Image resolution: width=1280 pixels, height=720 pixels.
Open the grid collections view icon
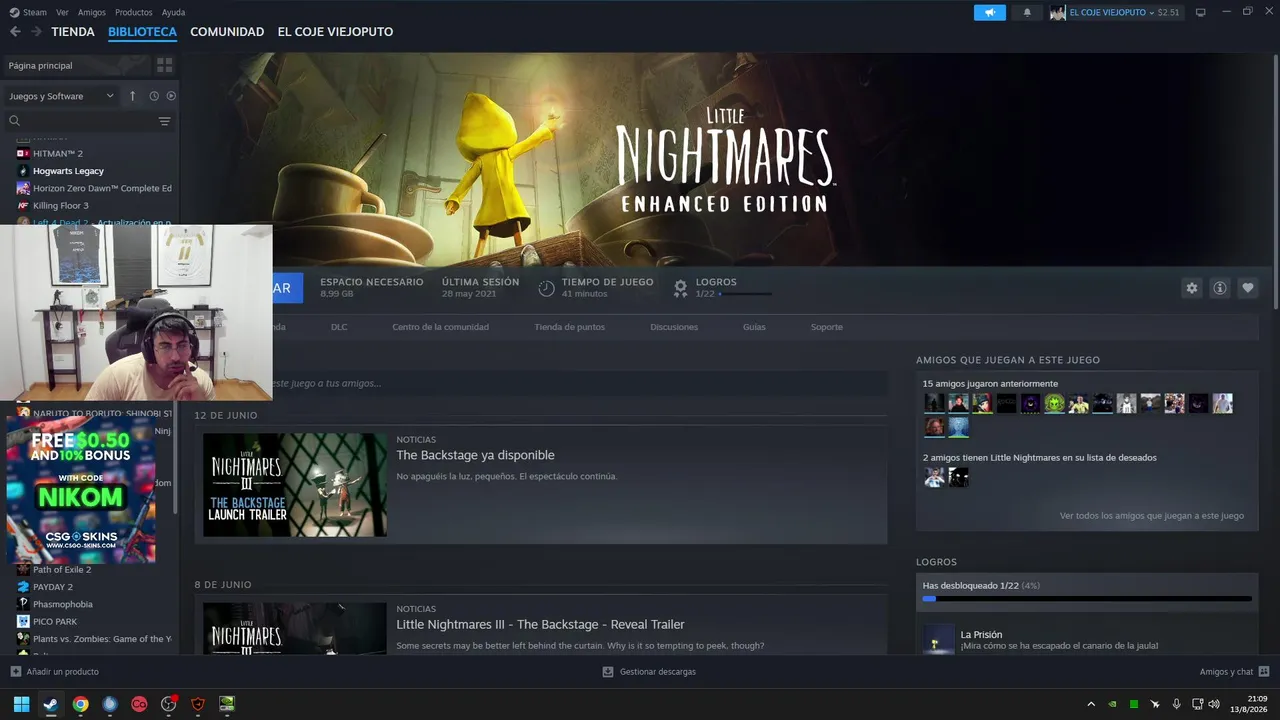point(165,65)
